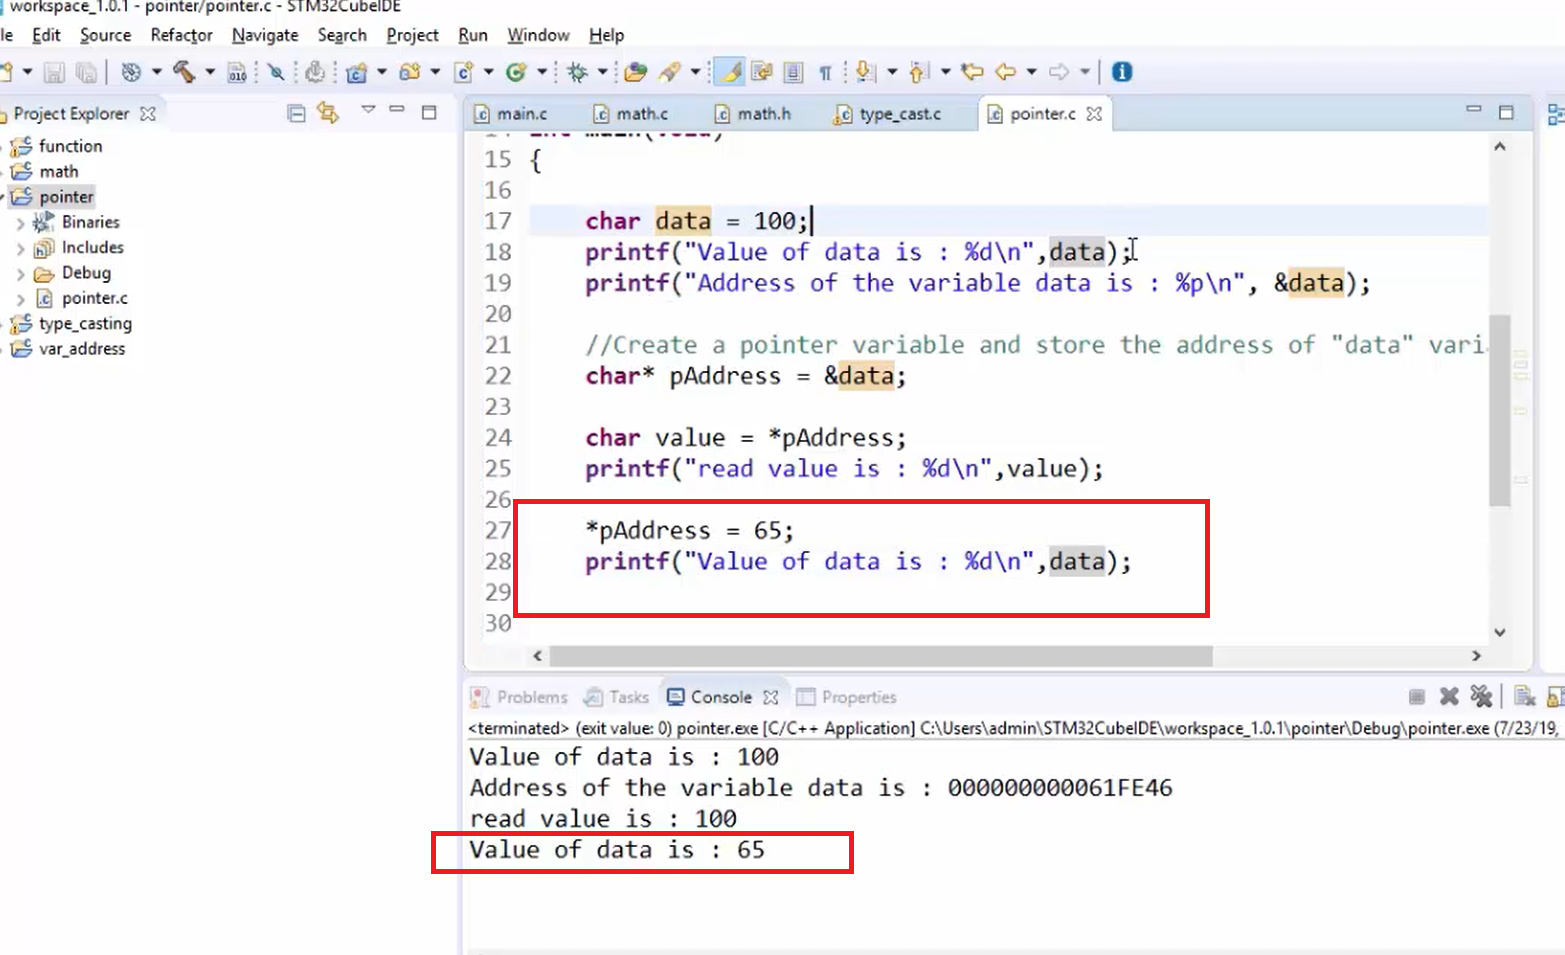This screenshot has width=1565, height=955.
Task: Open the Edit menu
Action: click(x=46, y=35)
